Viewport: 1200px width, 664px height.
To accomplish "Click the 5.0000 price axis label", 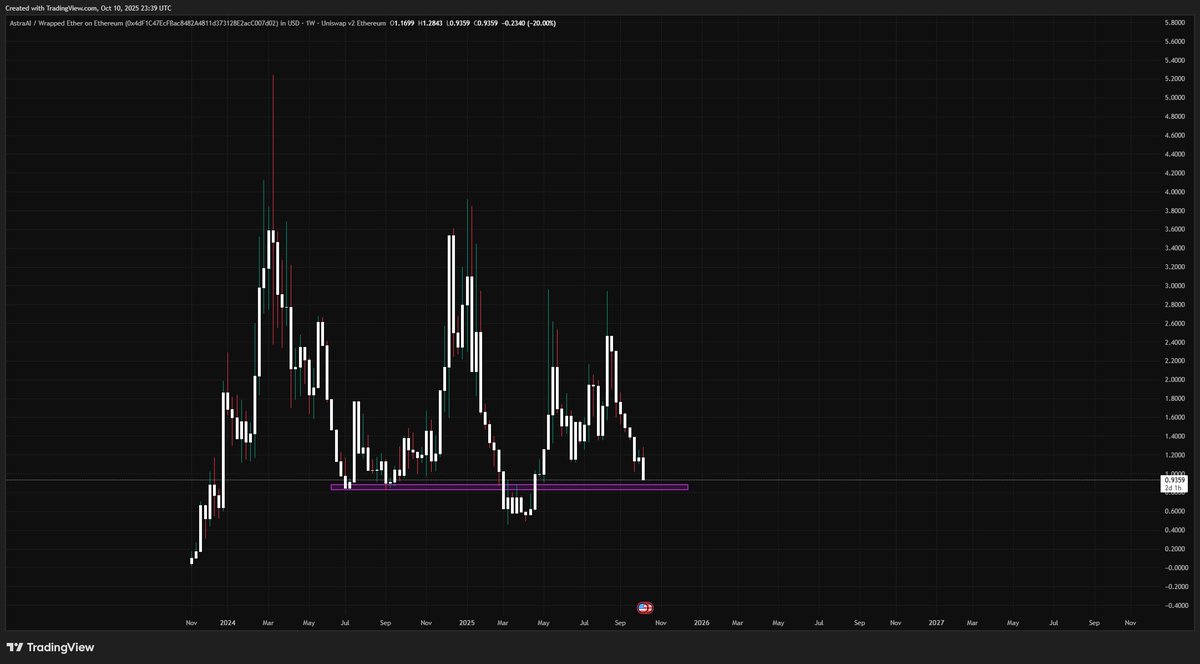I will click(1174, 98).
